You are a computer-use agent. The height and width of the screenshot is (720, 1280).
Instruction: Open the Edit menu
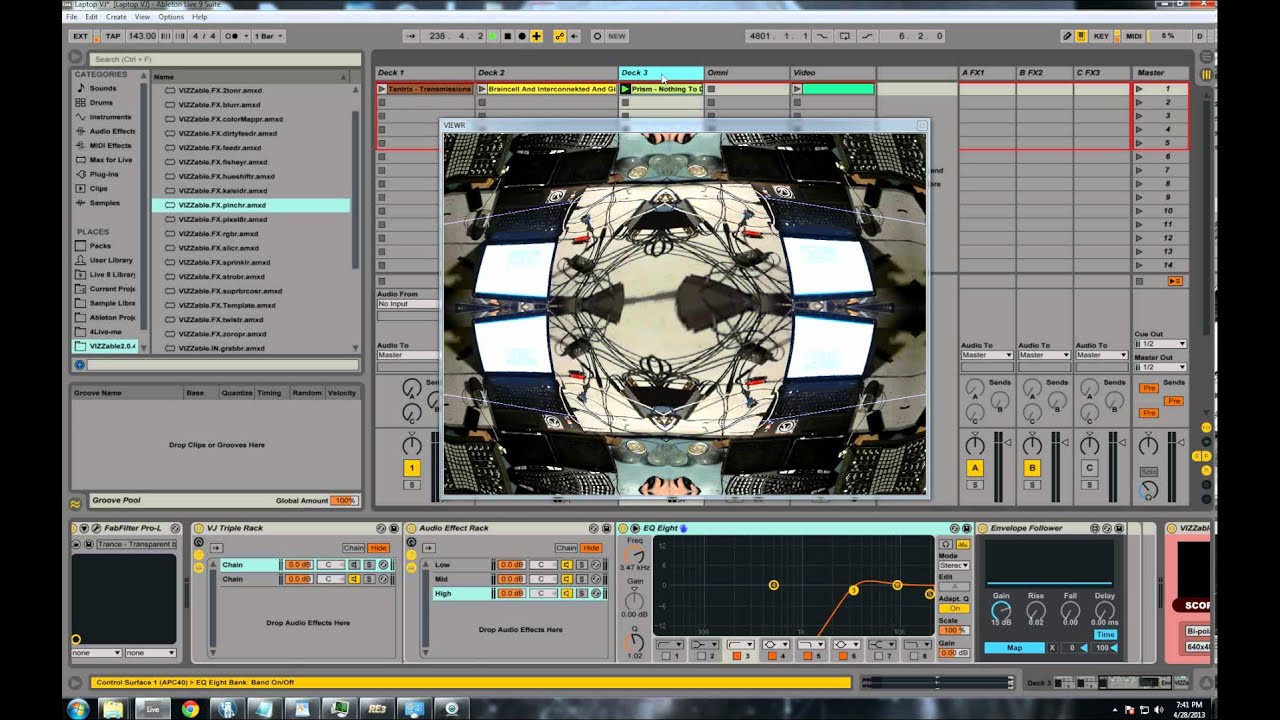coord(92,17)
